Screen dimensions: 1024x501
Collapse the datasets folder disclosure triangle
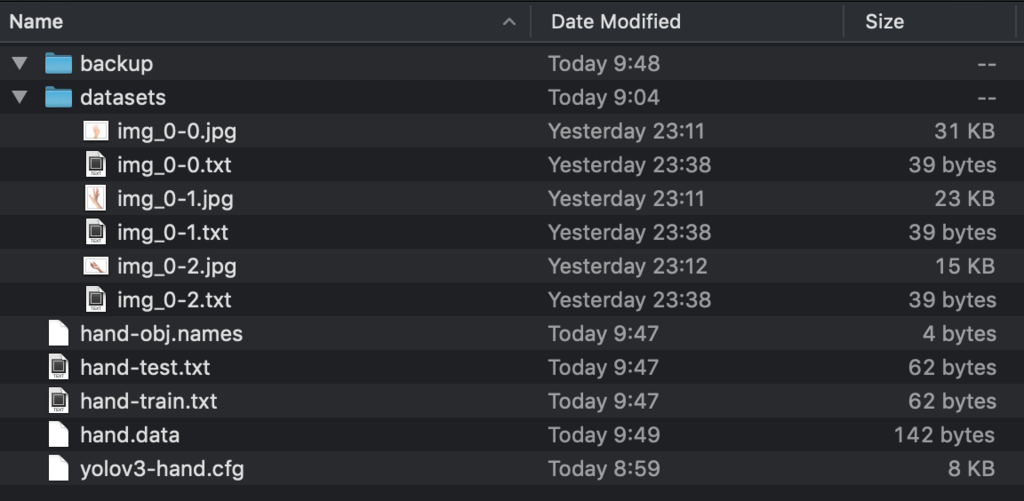tap(19, 98)
